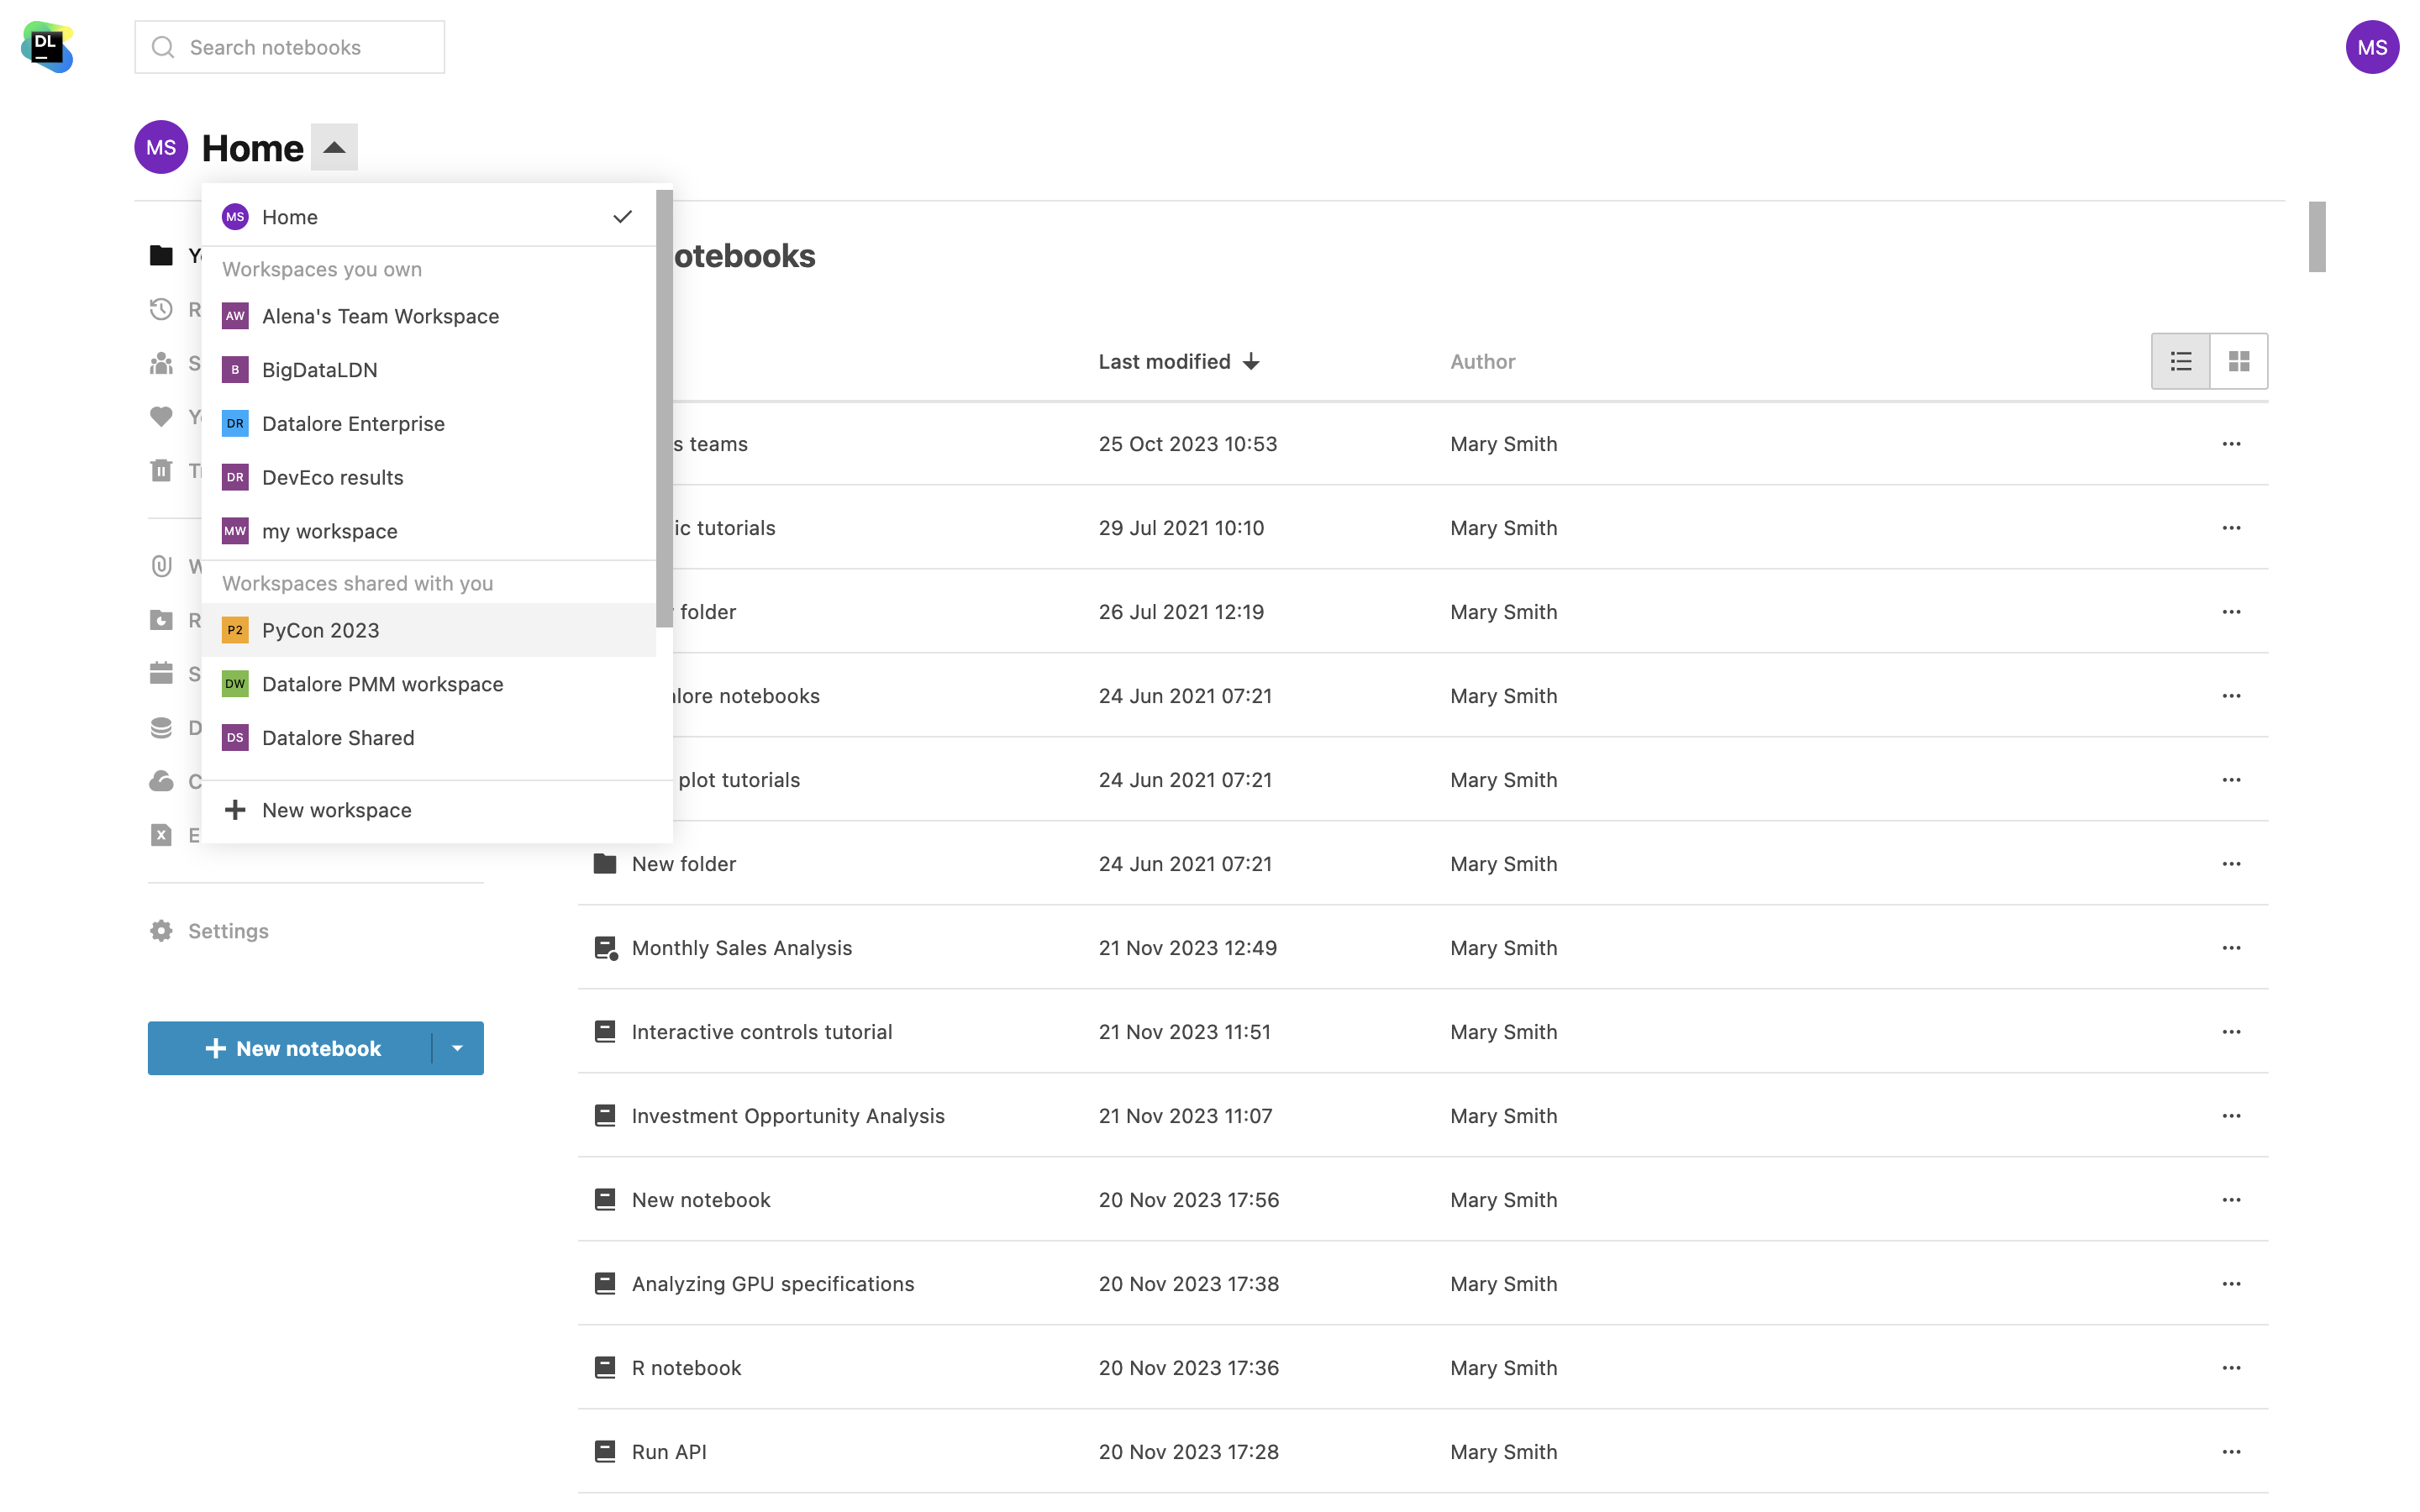Screen dimensions: 2420x1512
Task: Switch to grid view layout
Action: (x=2239, y=361)
